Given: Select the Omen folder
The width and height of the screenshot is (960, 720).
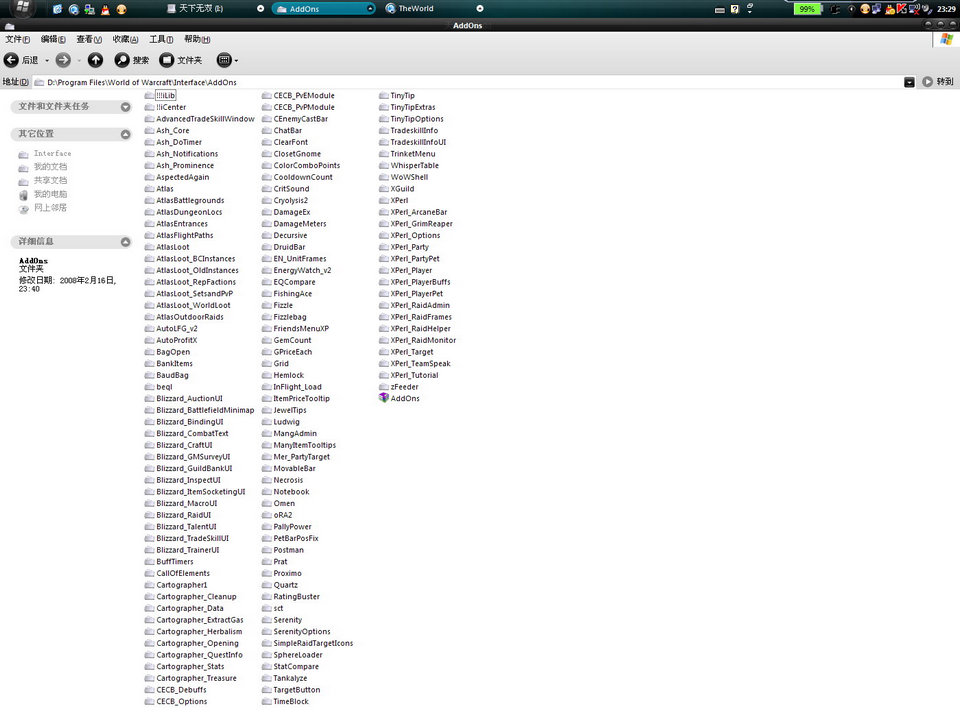Looking at the screenshot, I should pyautogui.click(x=279, y=503).
